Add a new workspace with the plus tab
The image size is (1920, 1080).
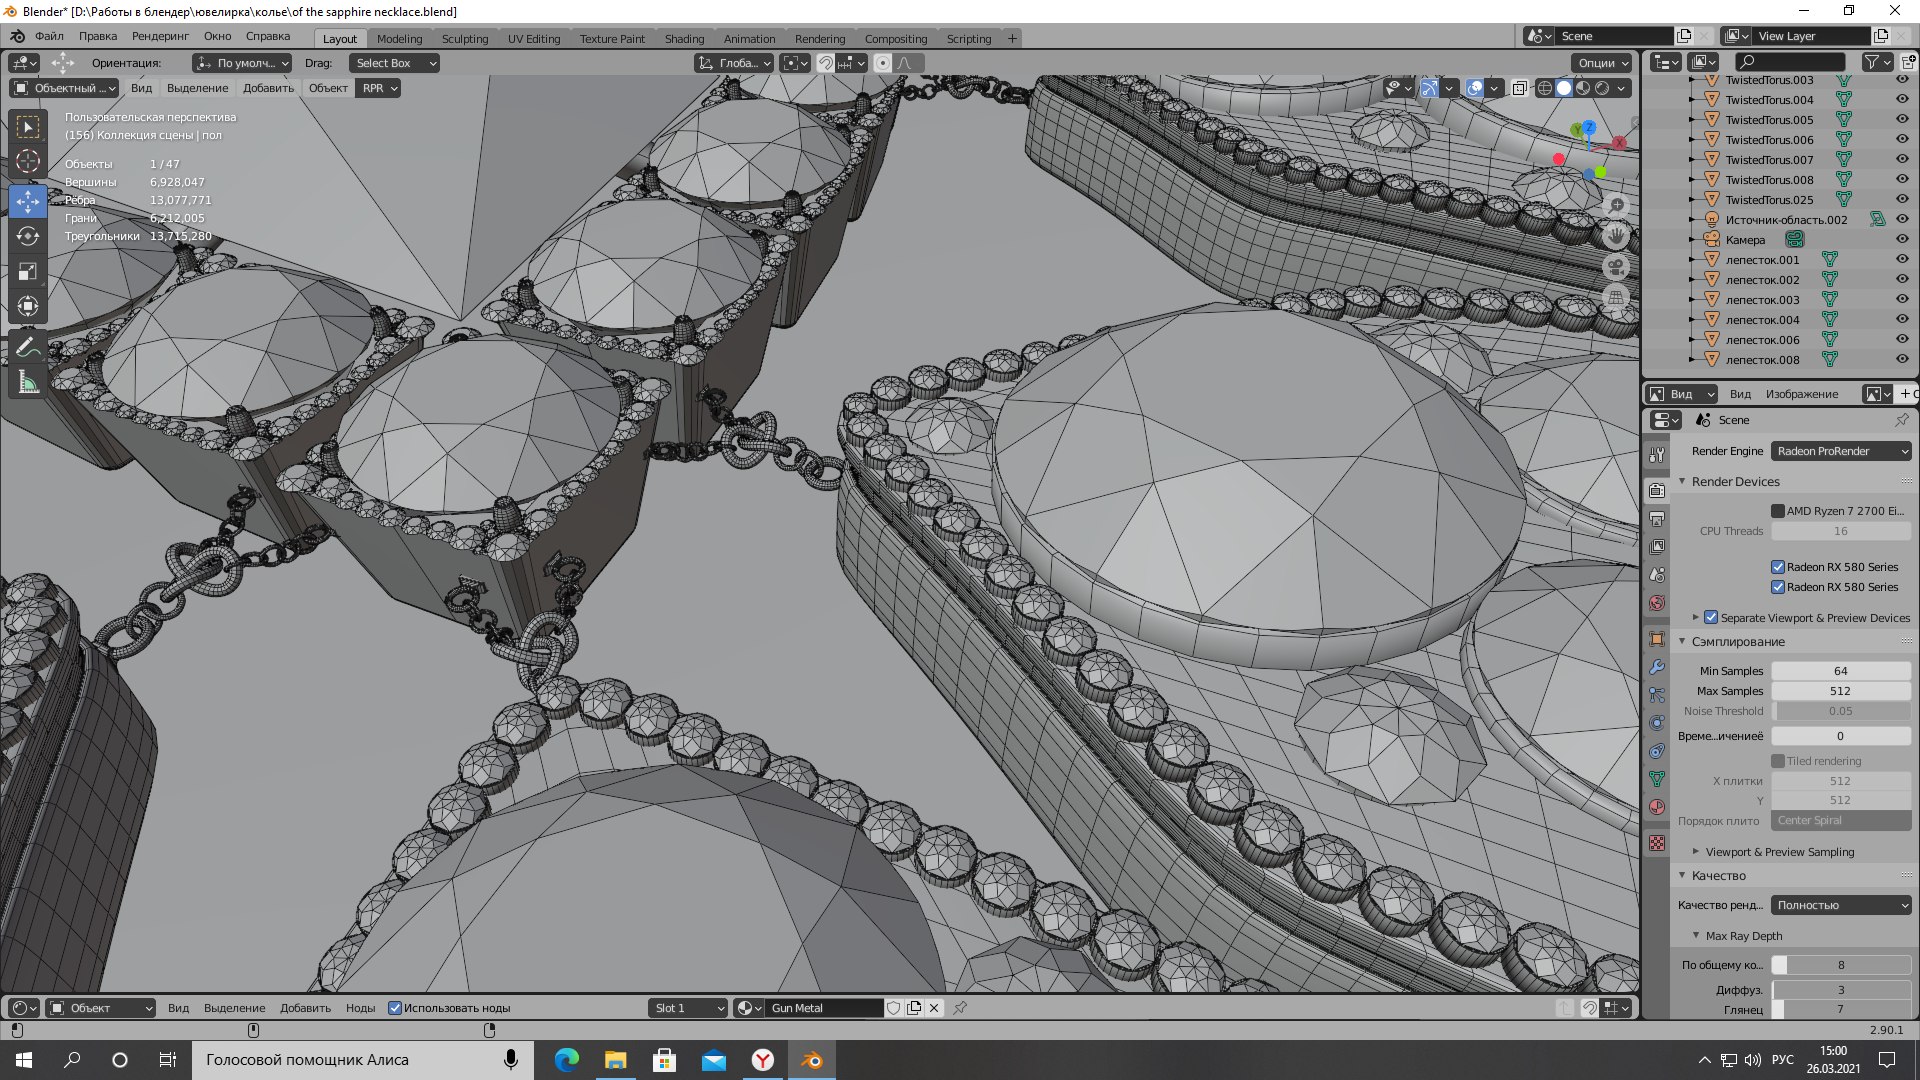(x=1012, y=38)
